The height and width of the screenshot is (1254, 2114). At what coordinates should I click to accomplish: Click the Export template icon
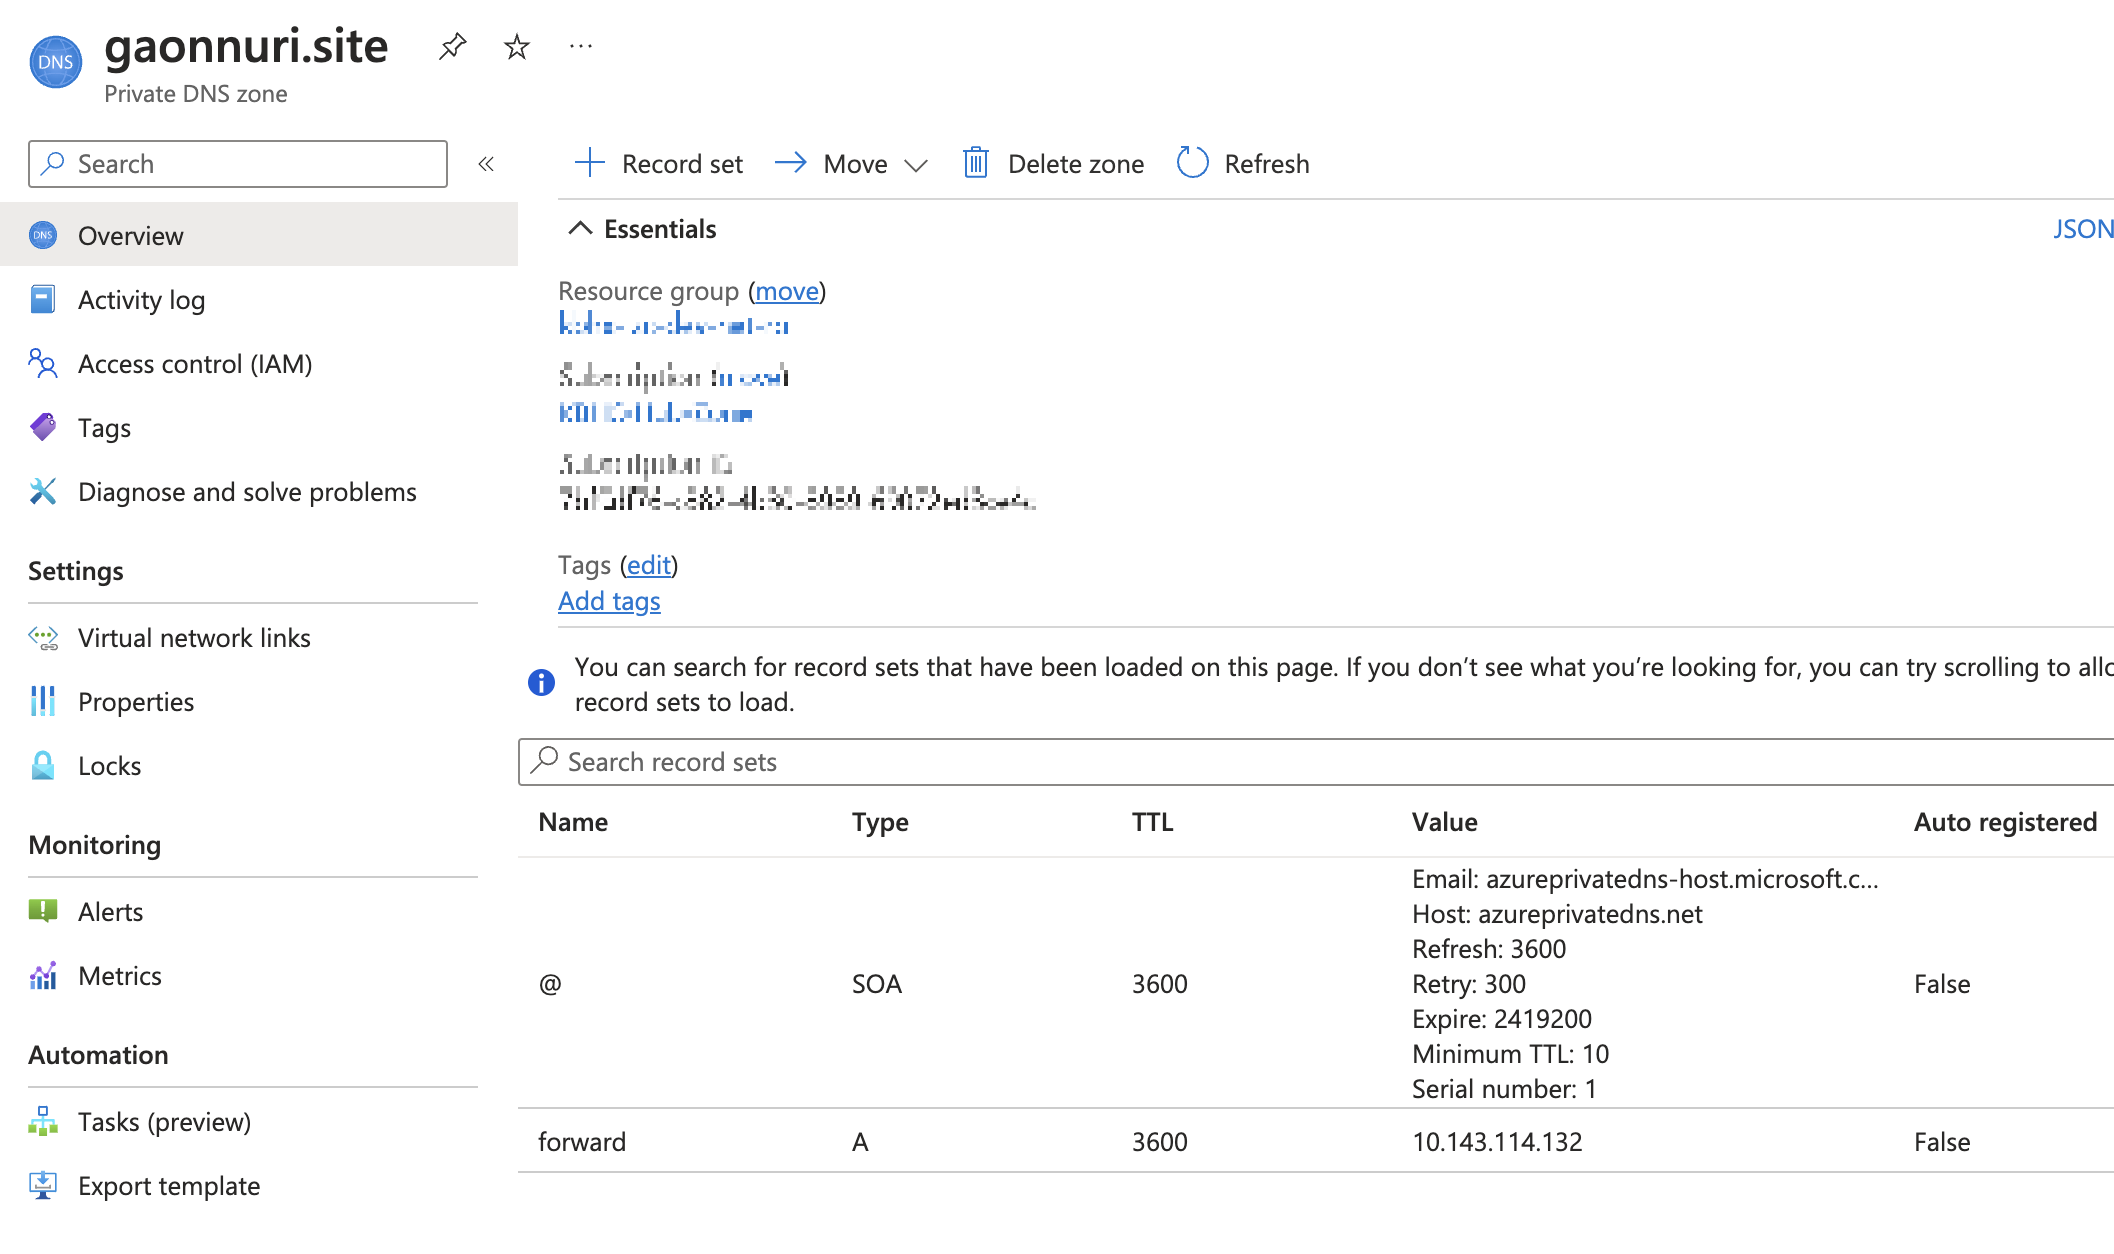(43, 1185)
